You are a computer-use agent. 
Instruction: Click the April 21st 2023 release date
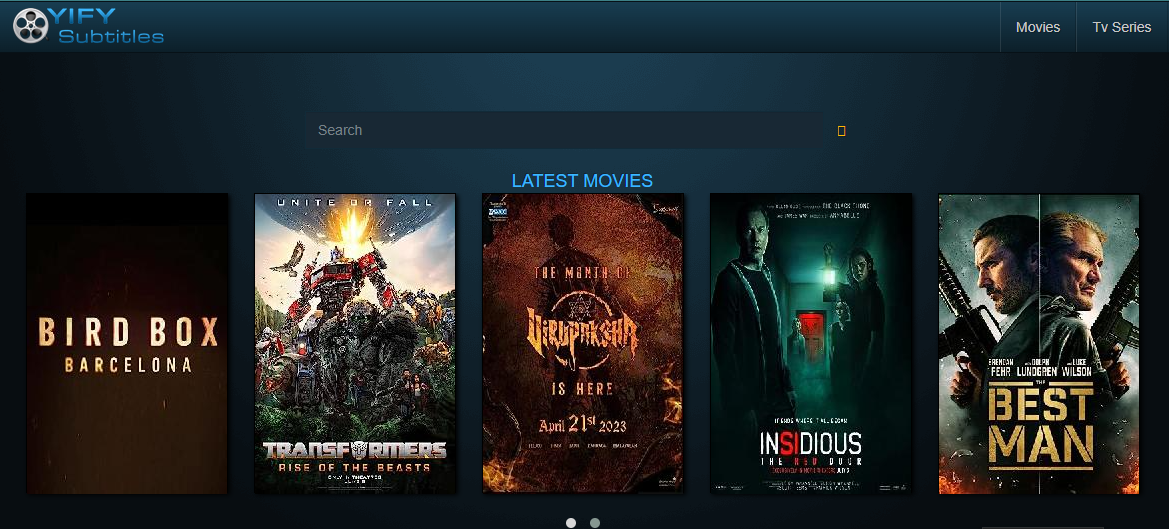(x=583, y=423)
